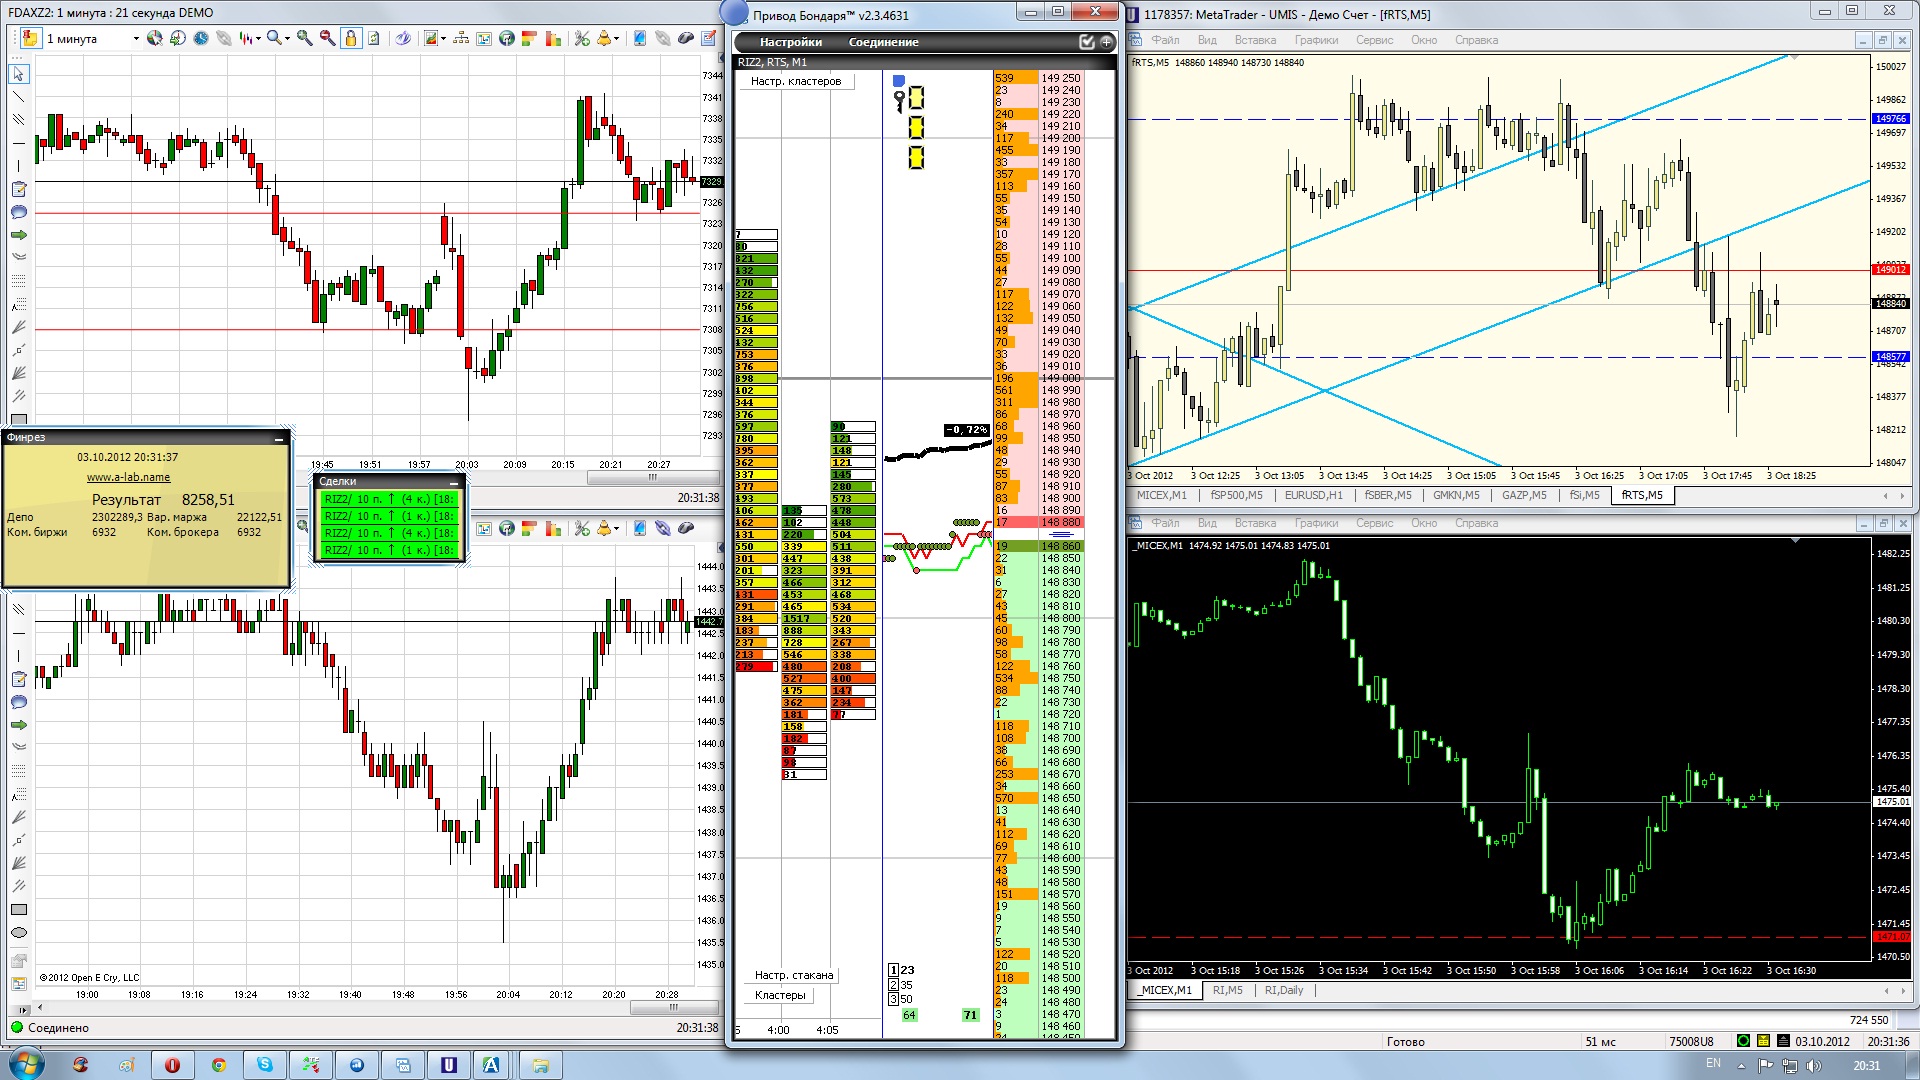Switch to the GAZP,M5 chart tab
The height and width of the screenshot is (1080, 1920).
point(1523,495)
